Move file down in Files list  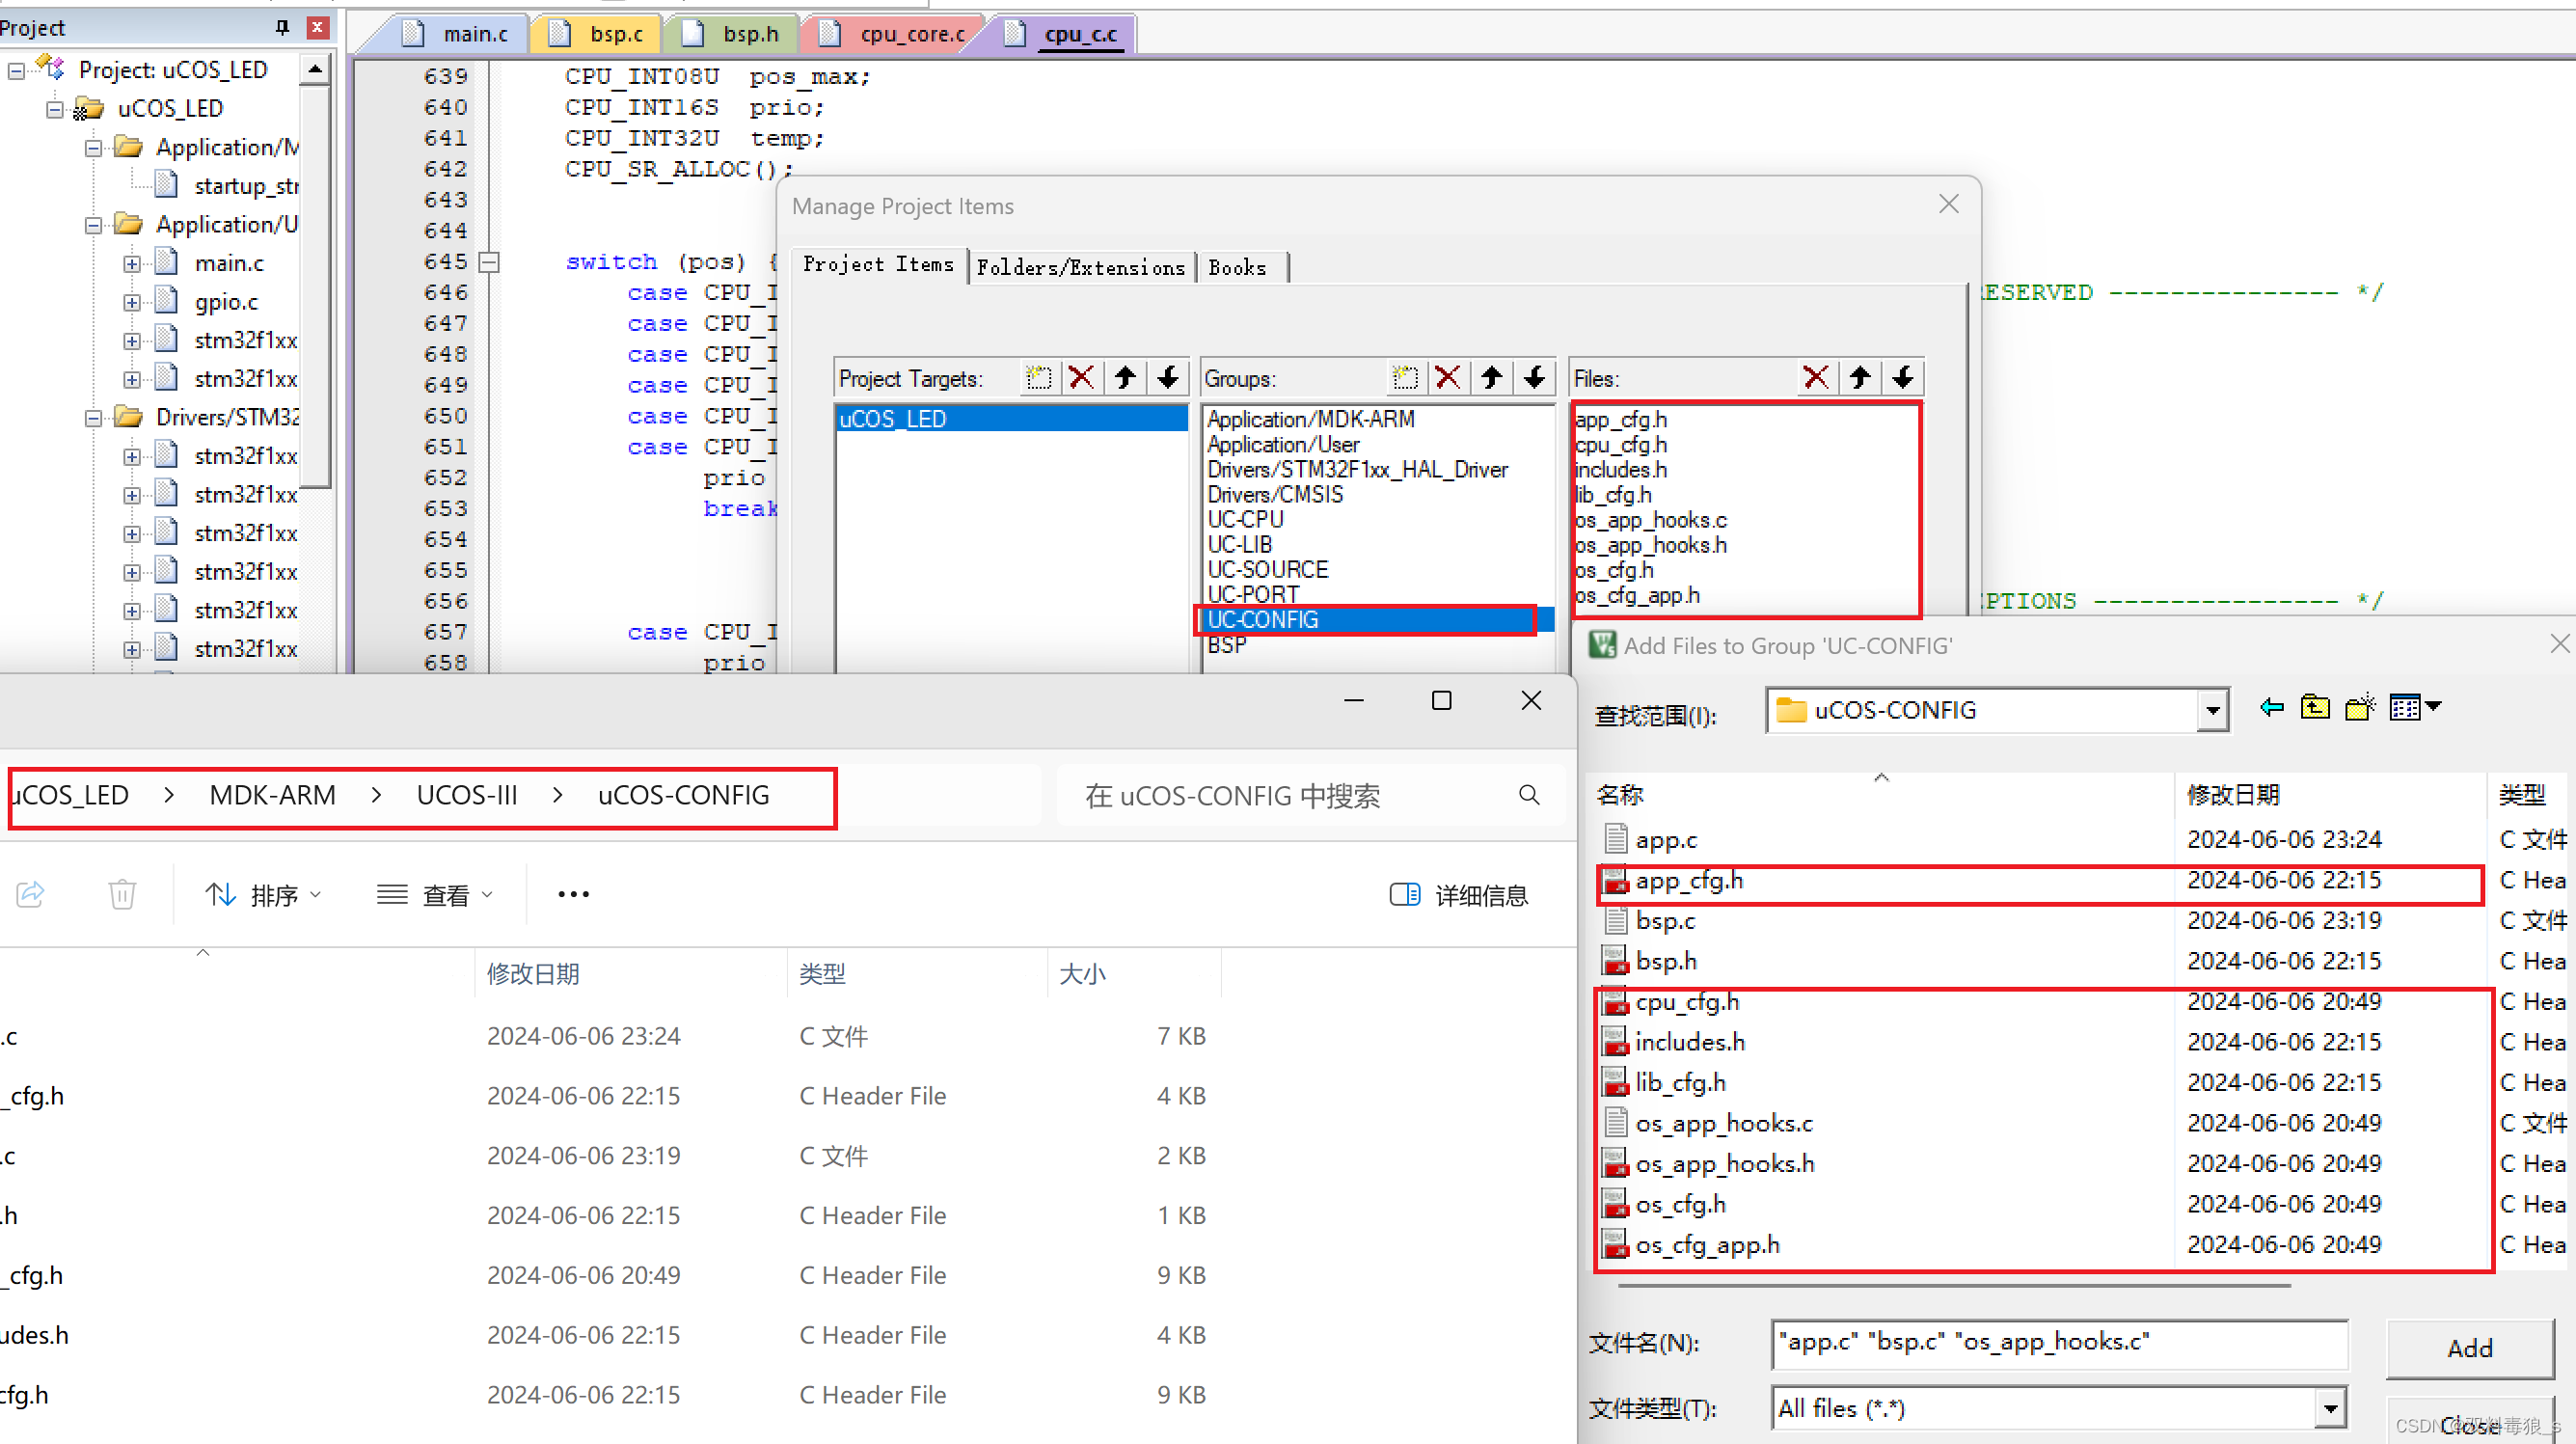tap(1902, 378)
